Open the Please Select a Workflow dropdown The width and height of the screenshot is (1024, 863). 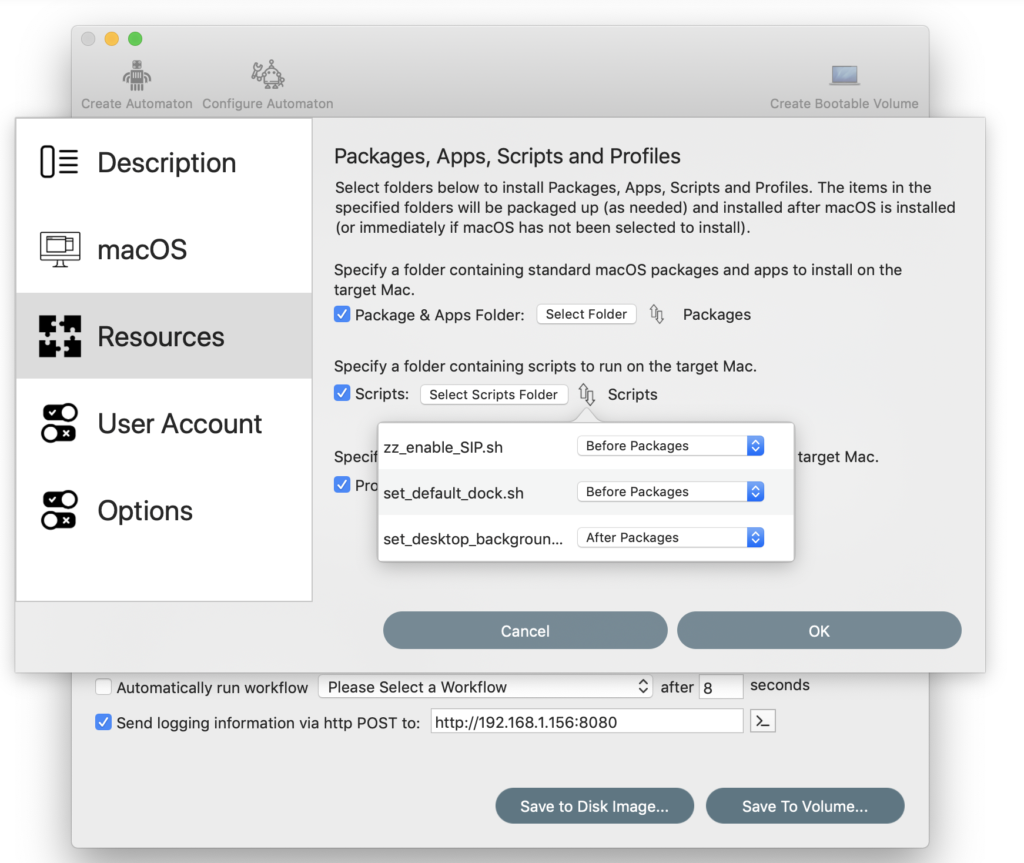485,687
